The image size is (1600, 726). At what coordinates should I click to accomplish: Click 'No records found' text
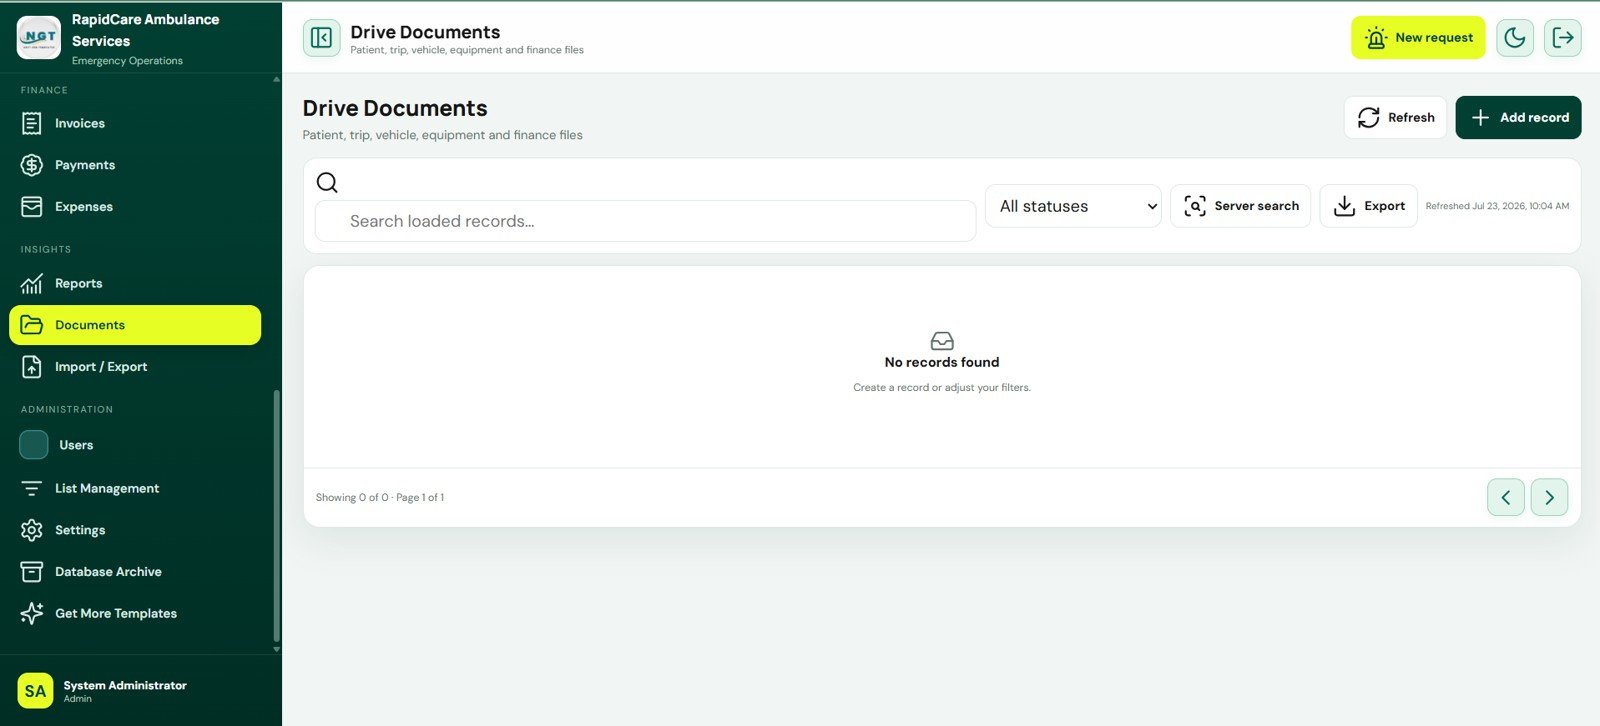click(x=942, y=362)
